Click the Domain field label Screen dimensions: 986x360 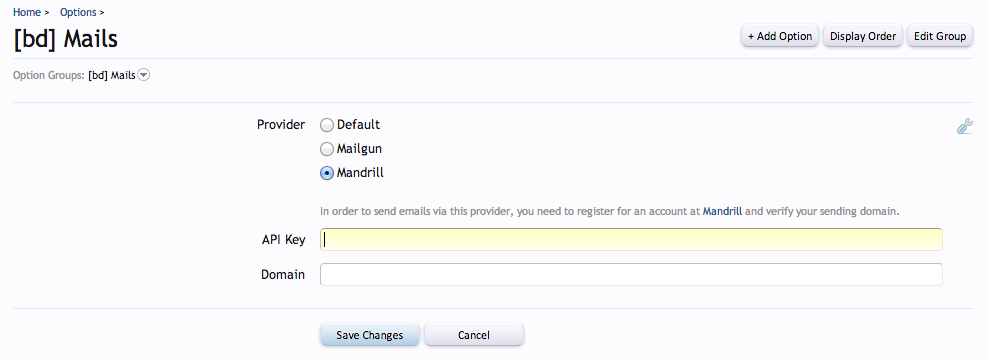[283, 275]
